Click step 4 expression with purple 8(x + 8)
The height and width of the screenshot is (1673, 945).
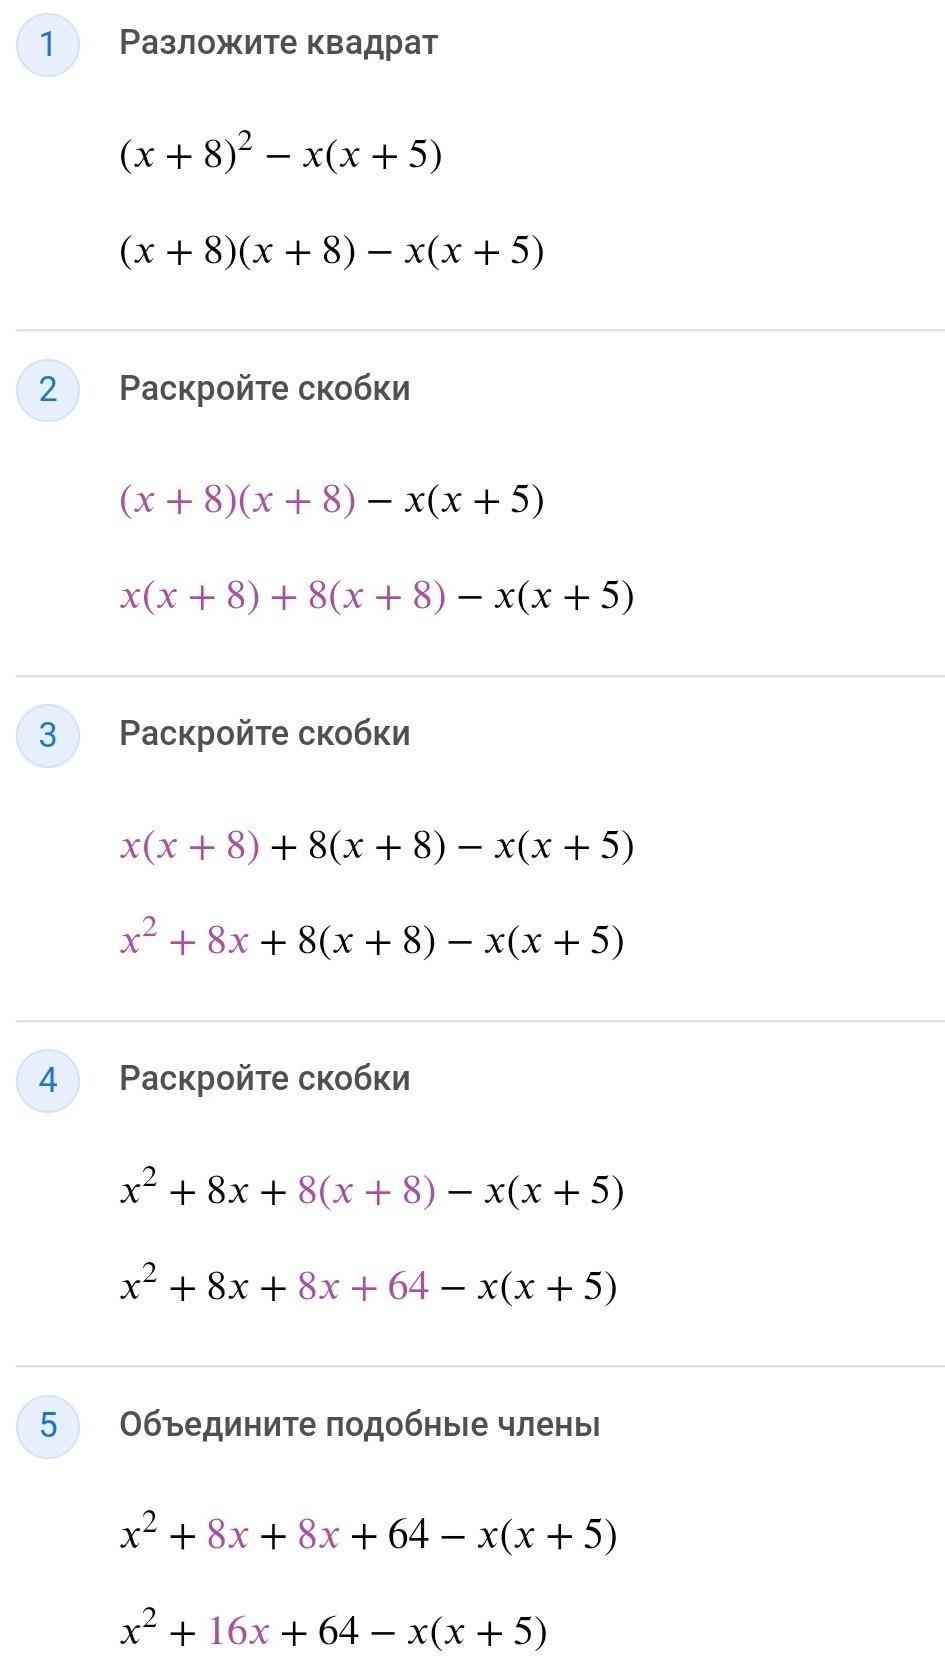click(x=371, y=1190)
